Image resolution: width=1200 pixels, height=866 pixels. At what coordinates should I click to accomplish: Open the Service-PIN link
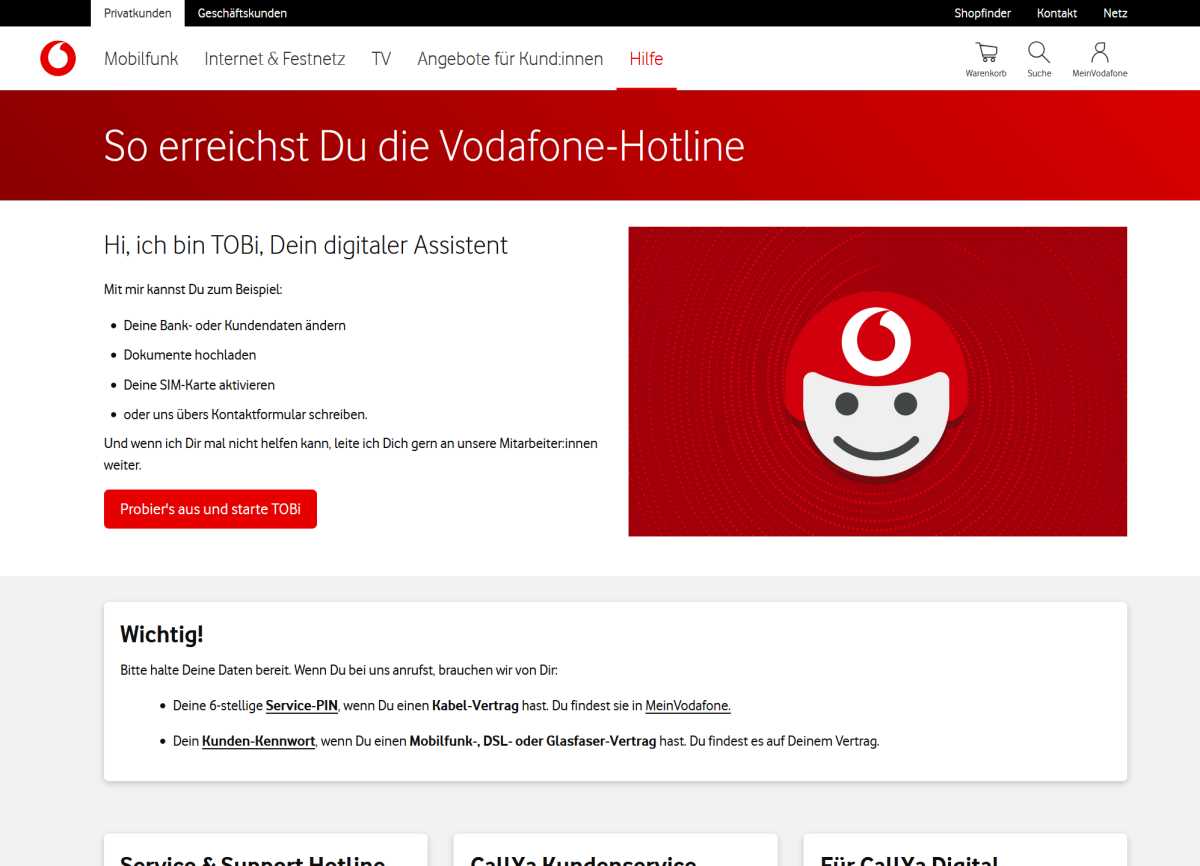click(301, 705)
